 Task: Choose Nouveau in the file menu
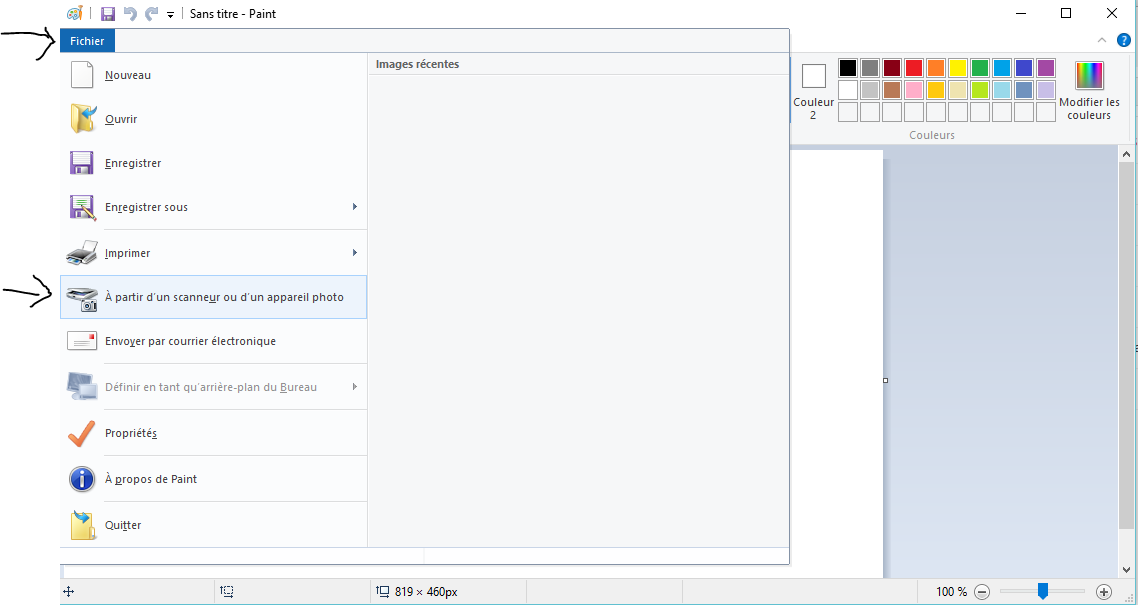(213, 75)
